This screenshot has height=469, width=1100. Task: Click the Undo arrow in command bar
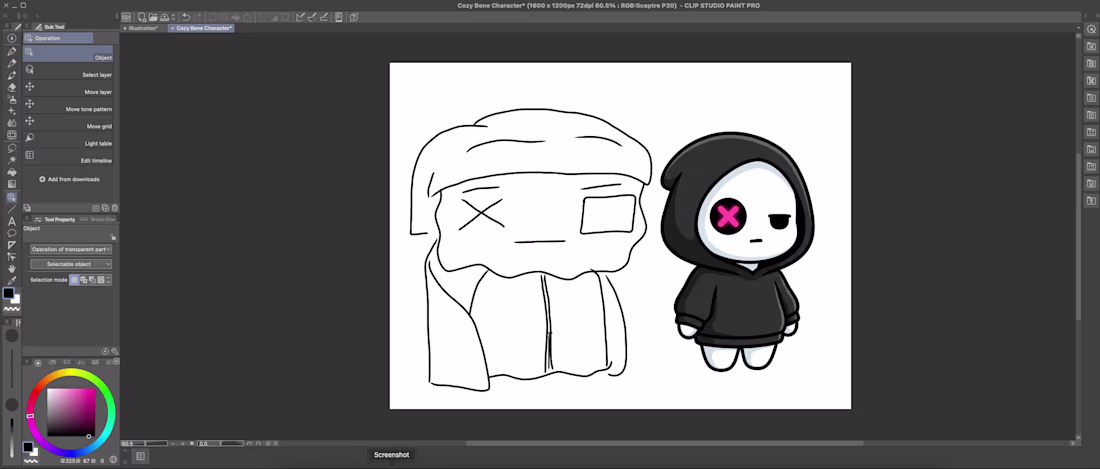pyautogui.click(x=186, y=17)
